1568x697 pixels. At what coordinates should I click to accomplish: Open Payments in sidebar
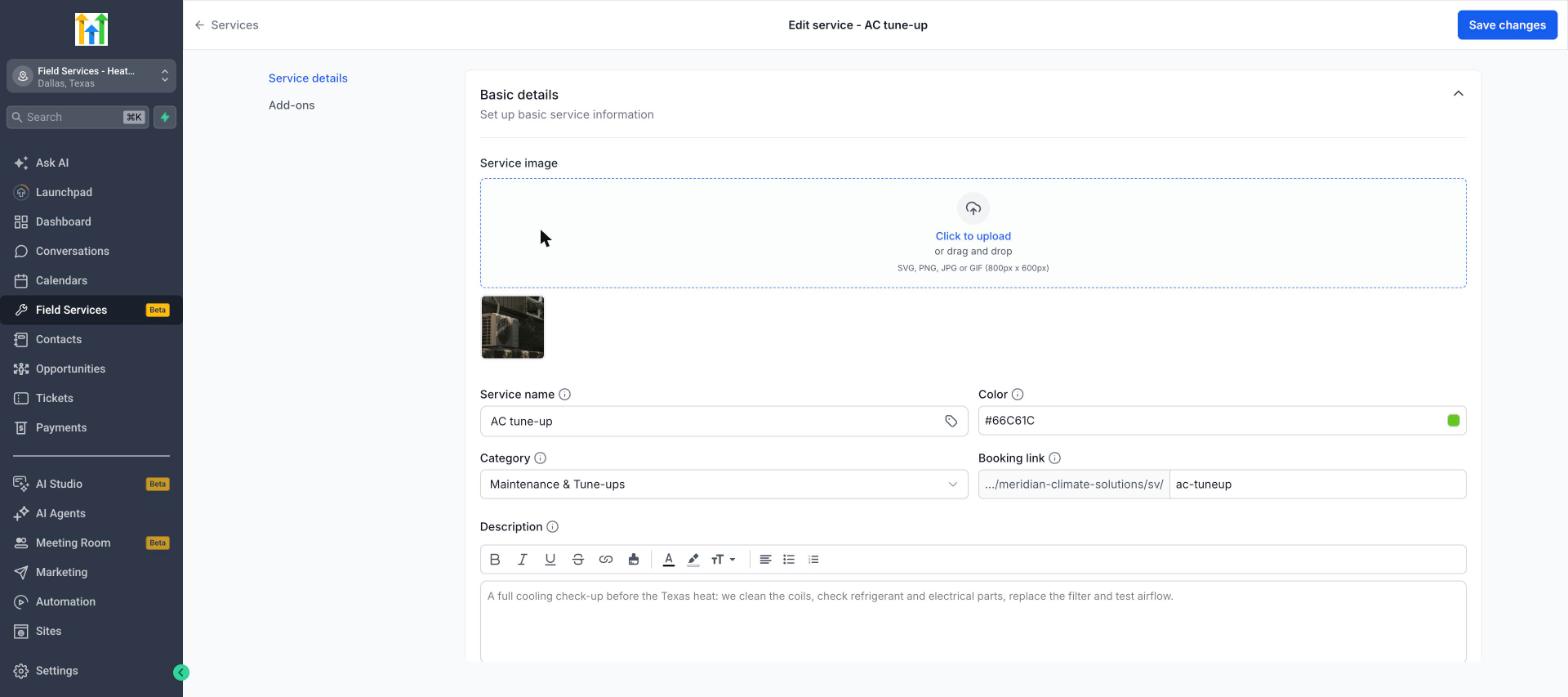pos(91,428)
